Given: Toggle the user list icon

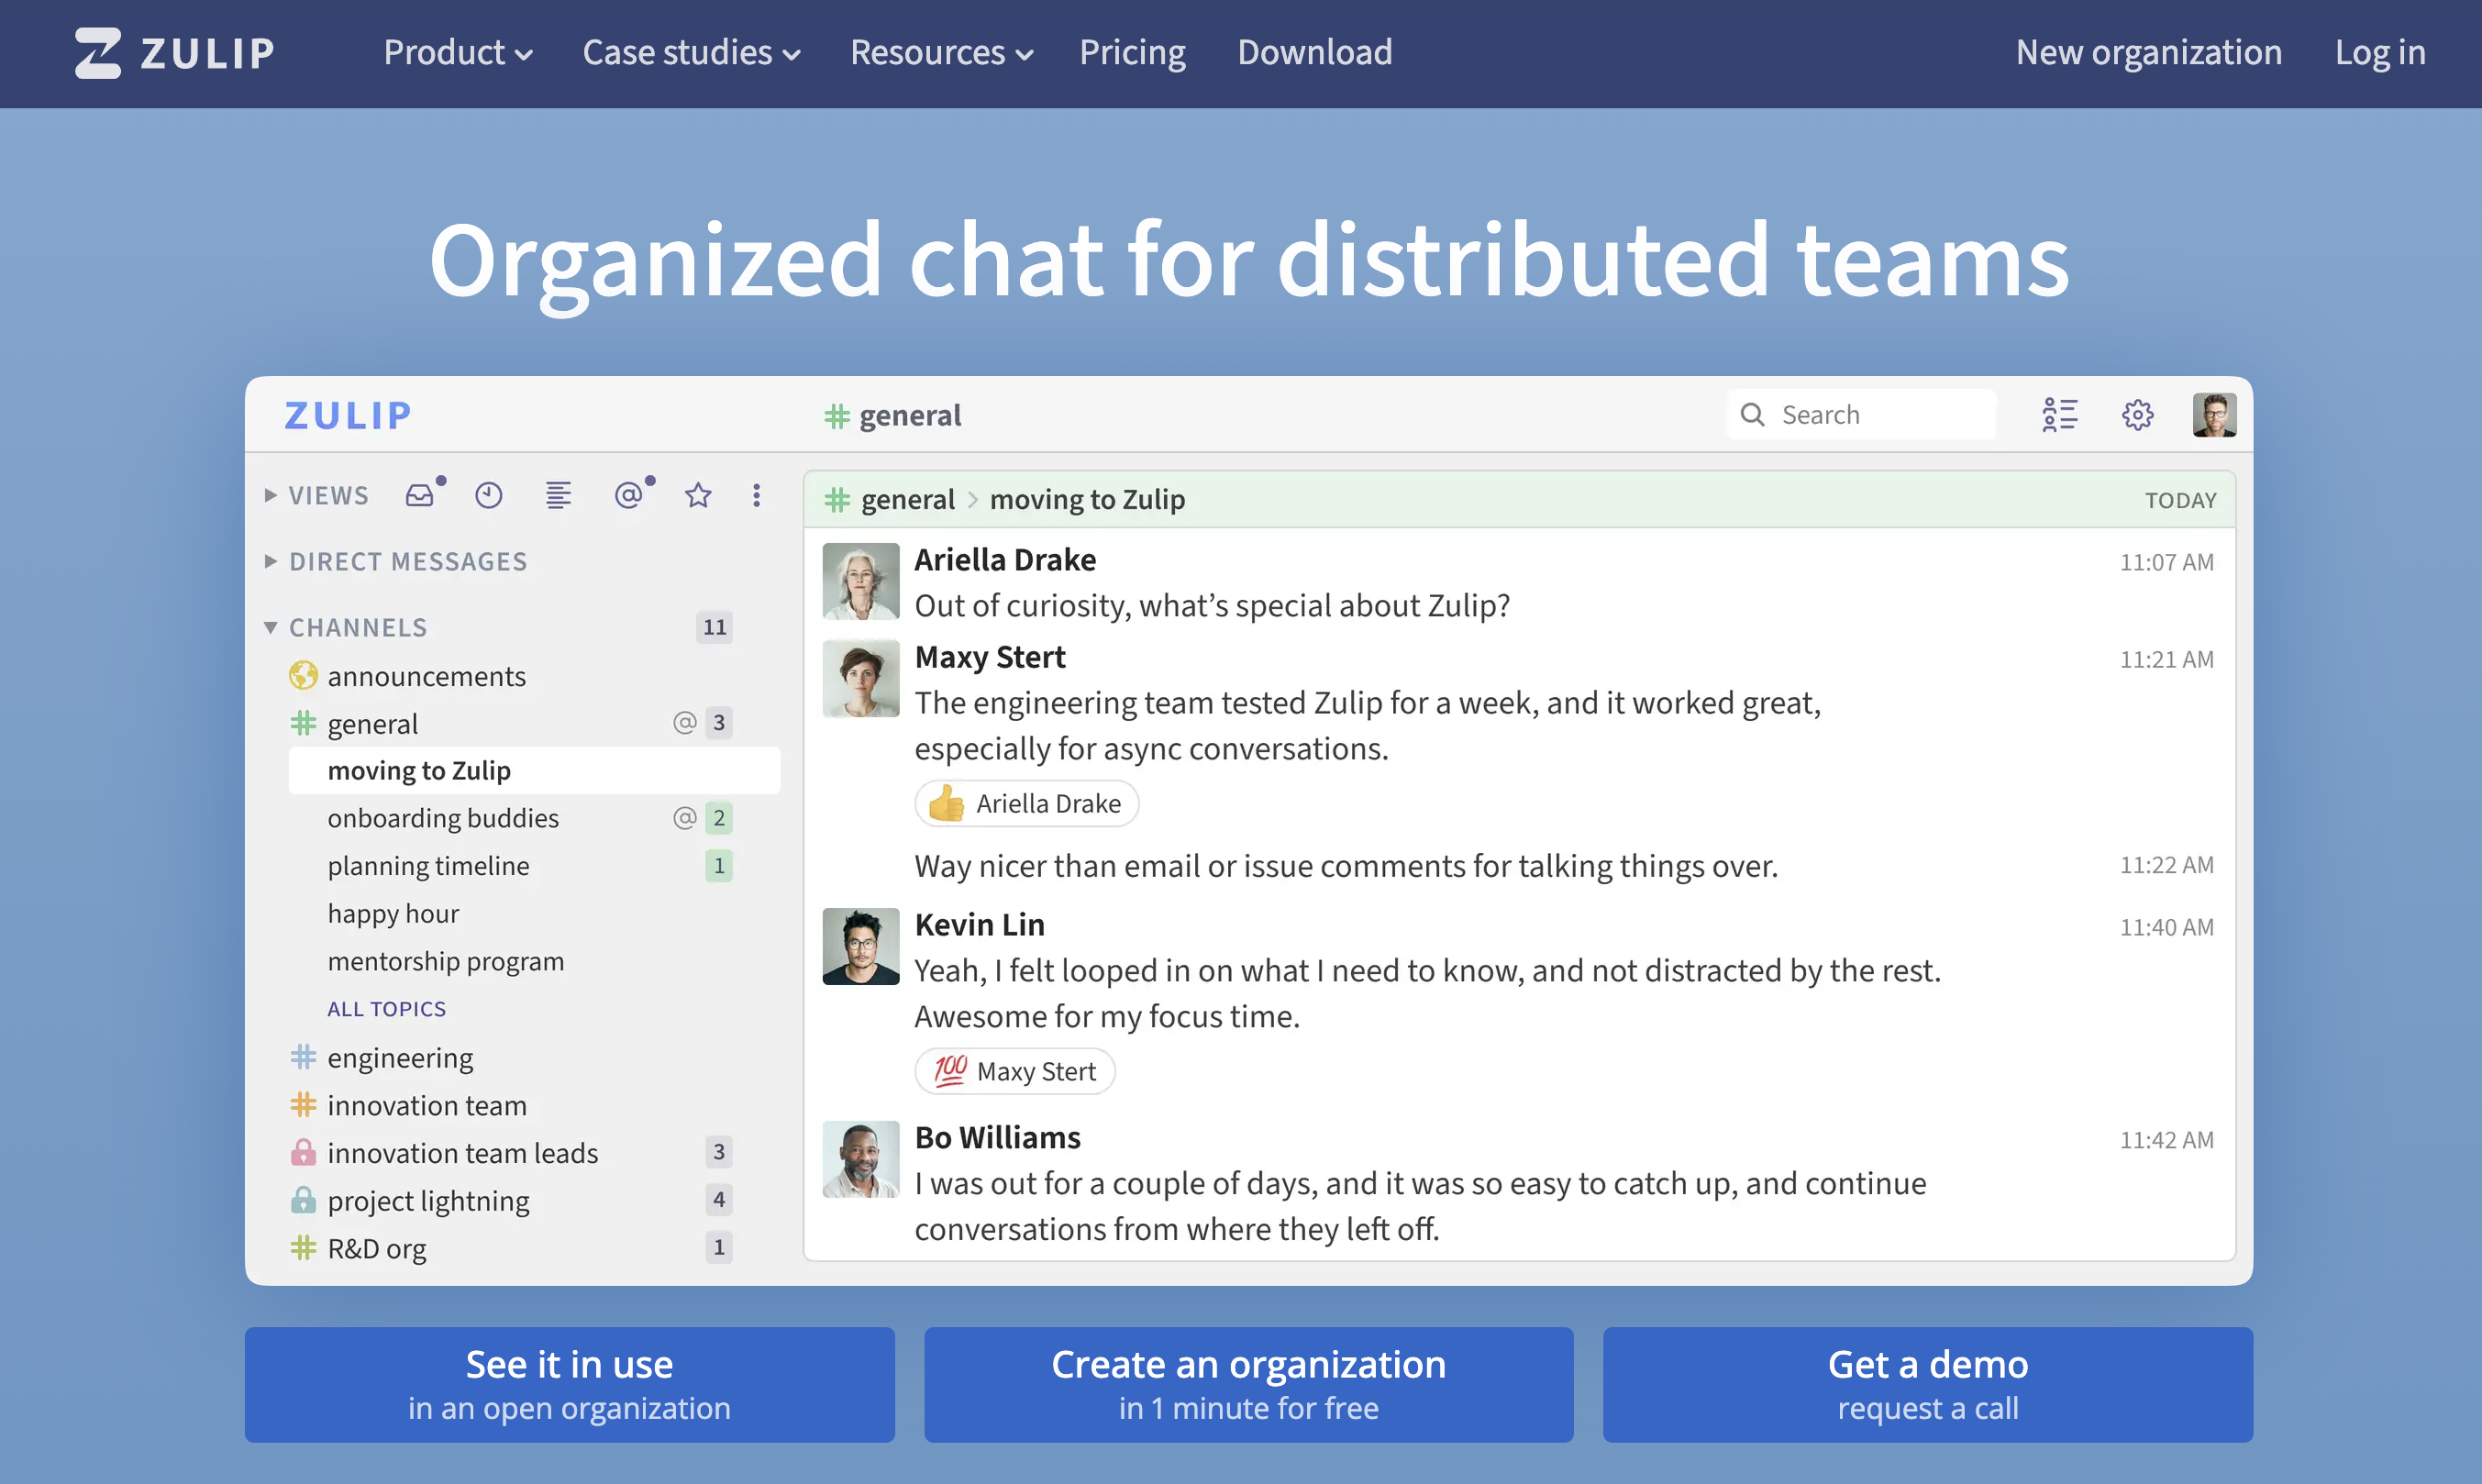Looking at the screenshot, I should pyautogui.click(x=2059, y=415).
